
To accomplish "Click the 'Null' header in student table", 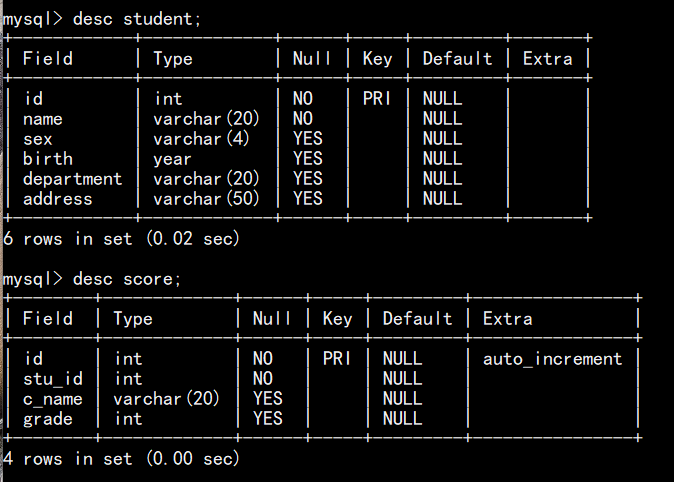I will (x=312, y=59).
